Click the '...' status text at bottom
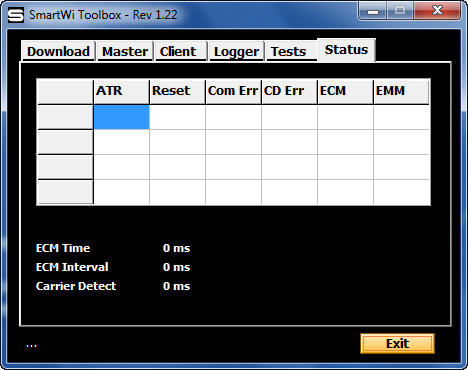468x370 pixels. coord(31,346)
